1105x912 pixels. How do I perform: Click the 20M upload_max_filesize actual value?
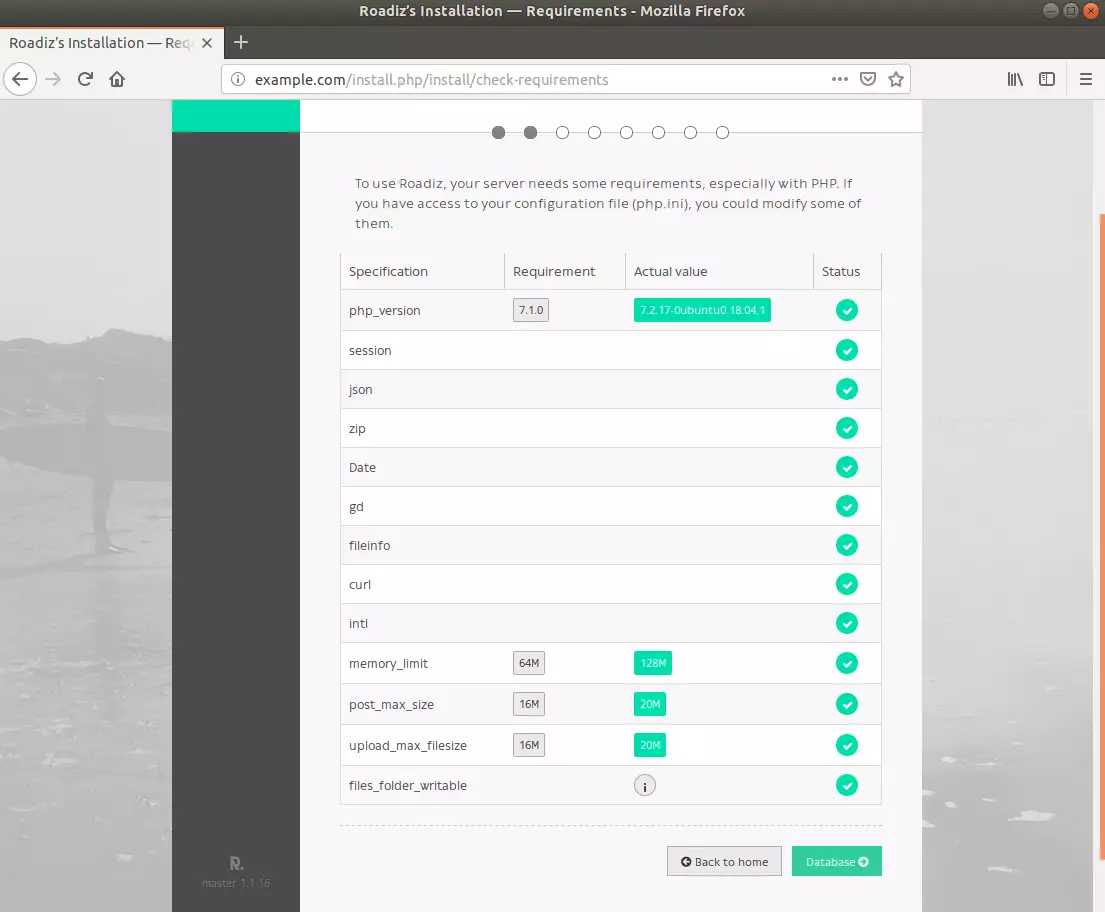click(x=650, y=745)
